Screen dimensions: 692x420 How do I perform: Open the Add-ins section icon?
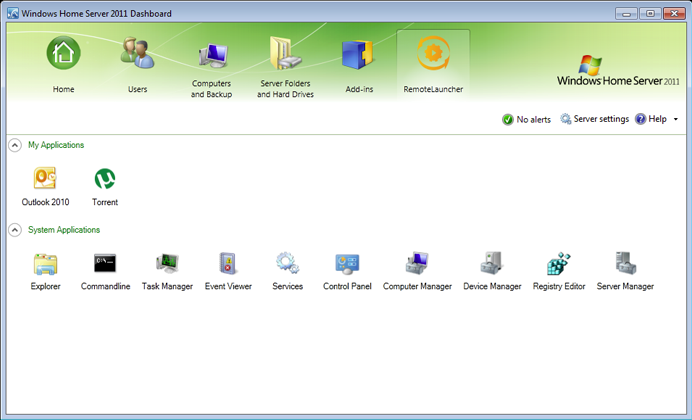359,55
